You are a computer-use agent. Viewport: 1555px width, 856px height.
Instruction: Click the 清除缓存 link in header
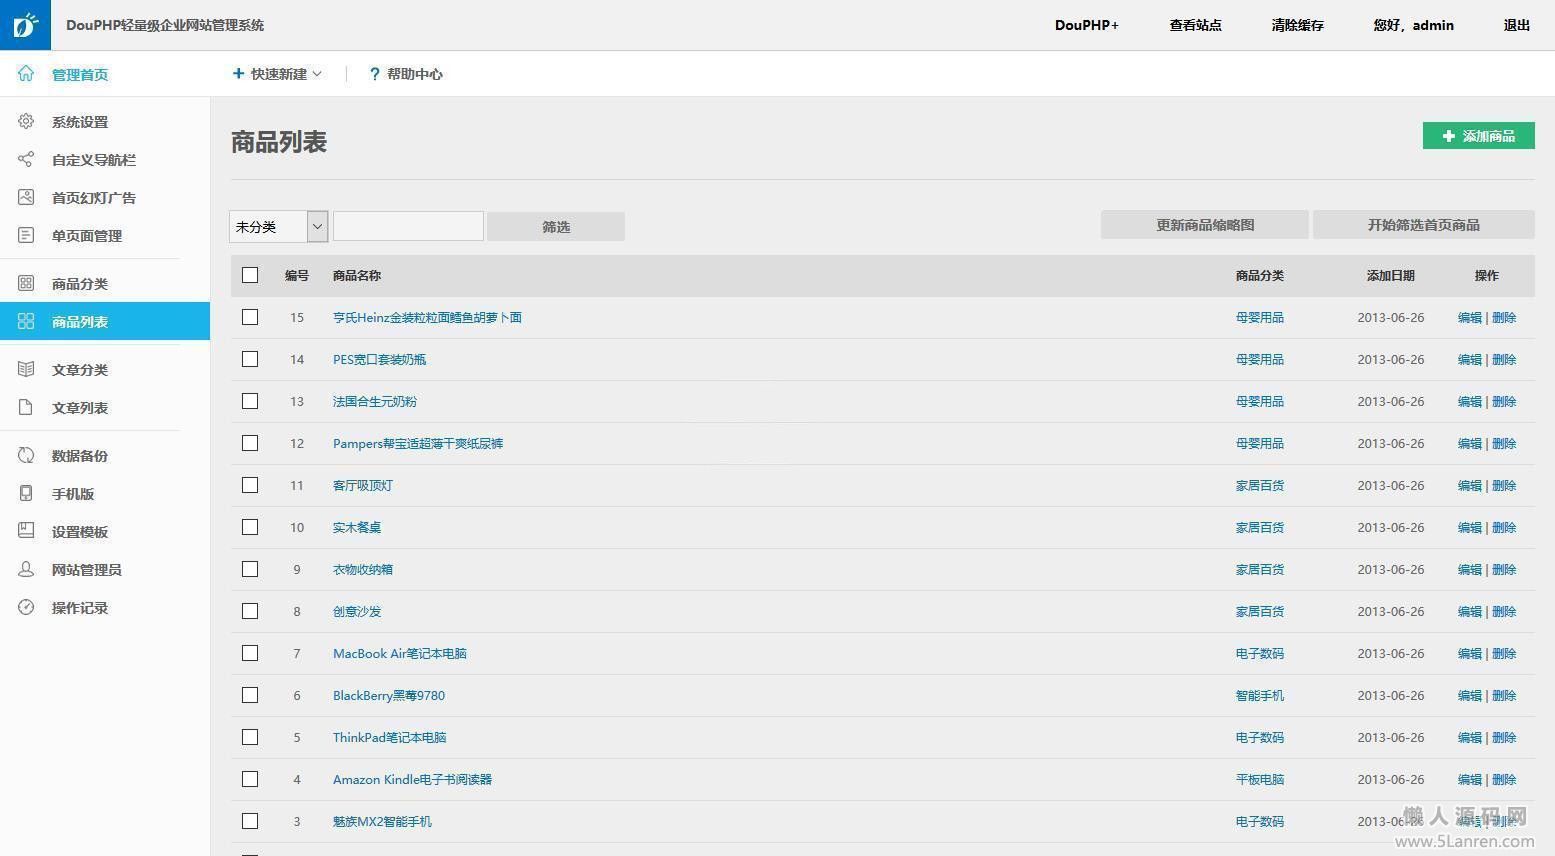point(1297,25)
